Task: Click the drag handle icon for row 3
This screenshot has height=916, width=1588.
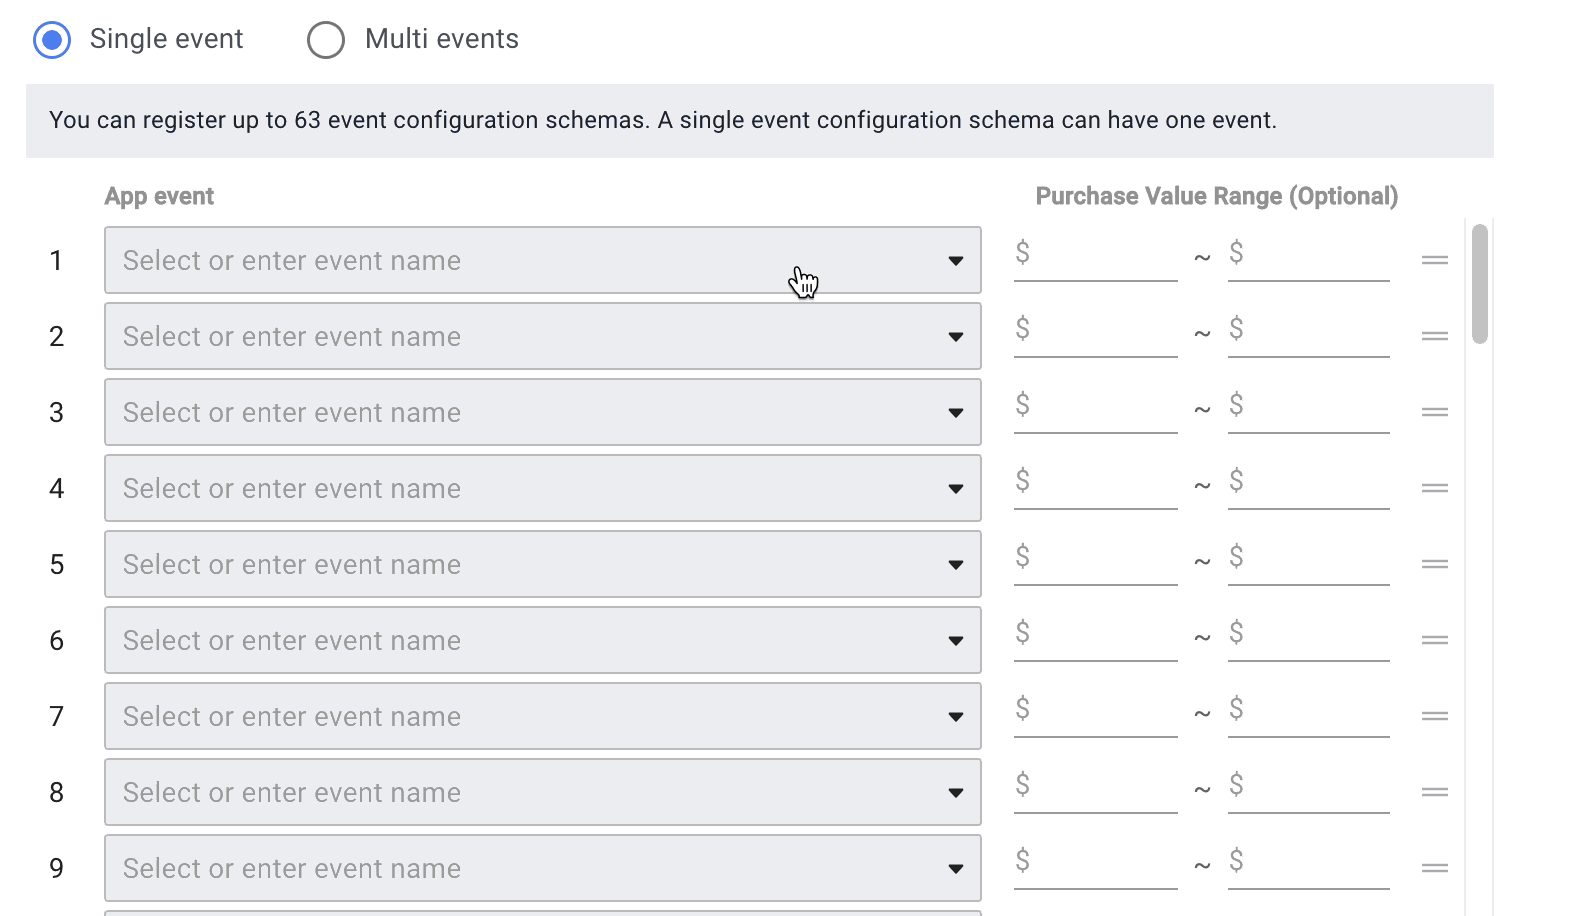Action: point(1435,412)
